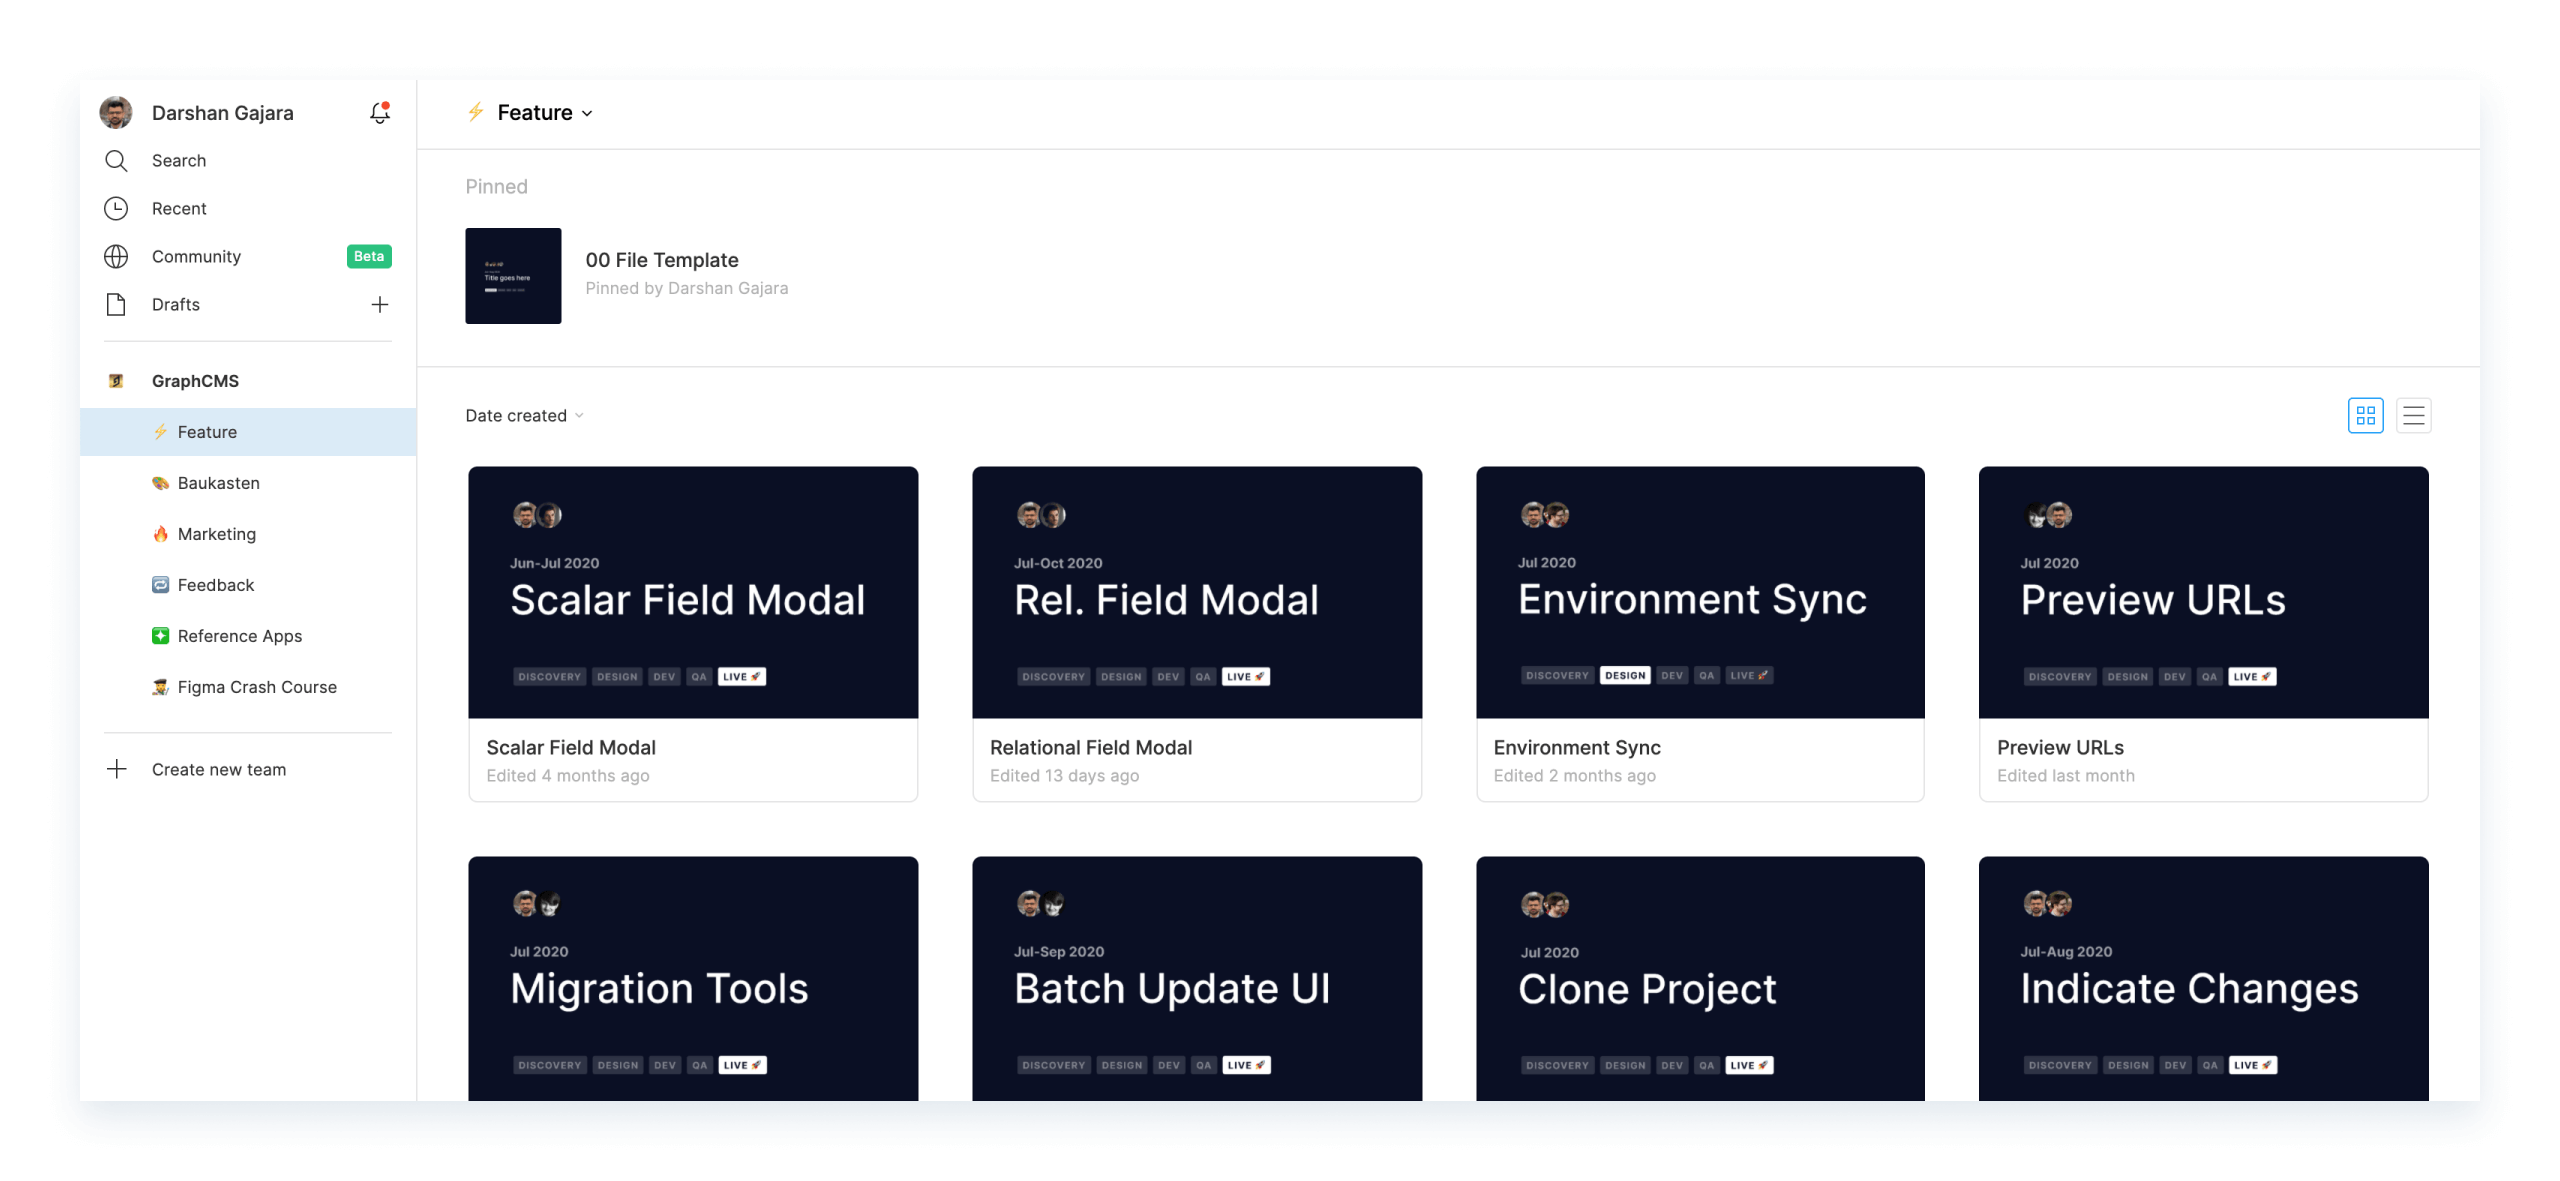The height and width of the screenshot is (1181, 2560).
Task: Click the fire icon next to Marketing
Action: pyautogui.click(x=161, y=533)
